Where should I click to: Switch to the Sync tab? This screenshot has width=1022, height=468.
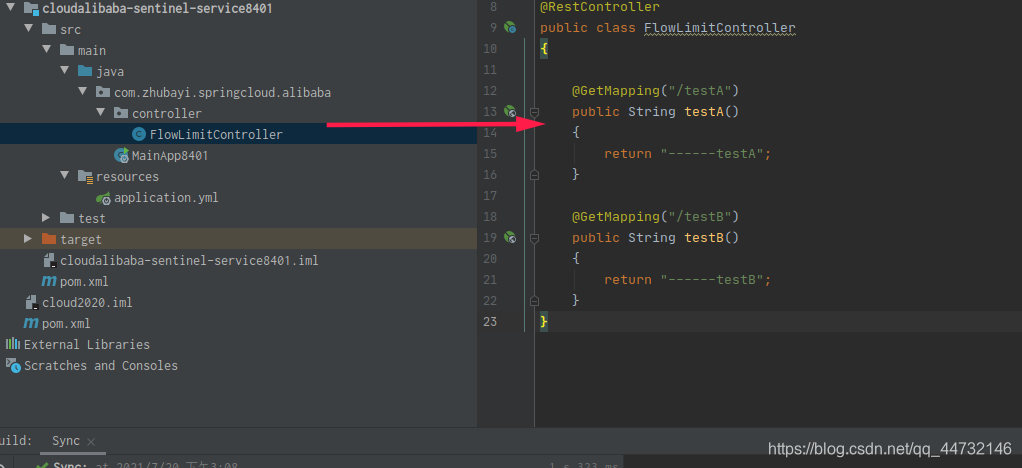(66, 441)
